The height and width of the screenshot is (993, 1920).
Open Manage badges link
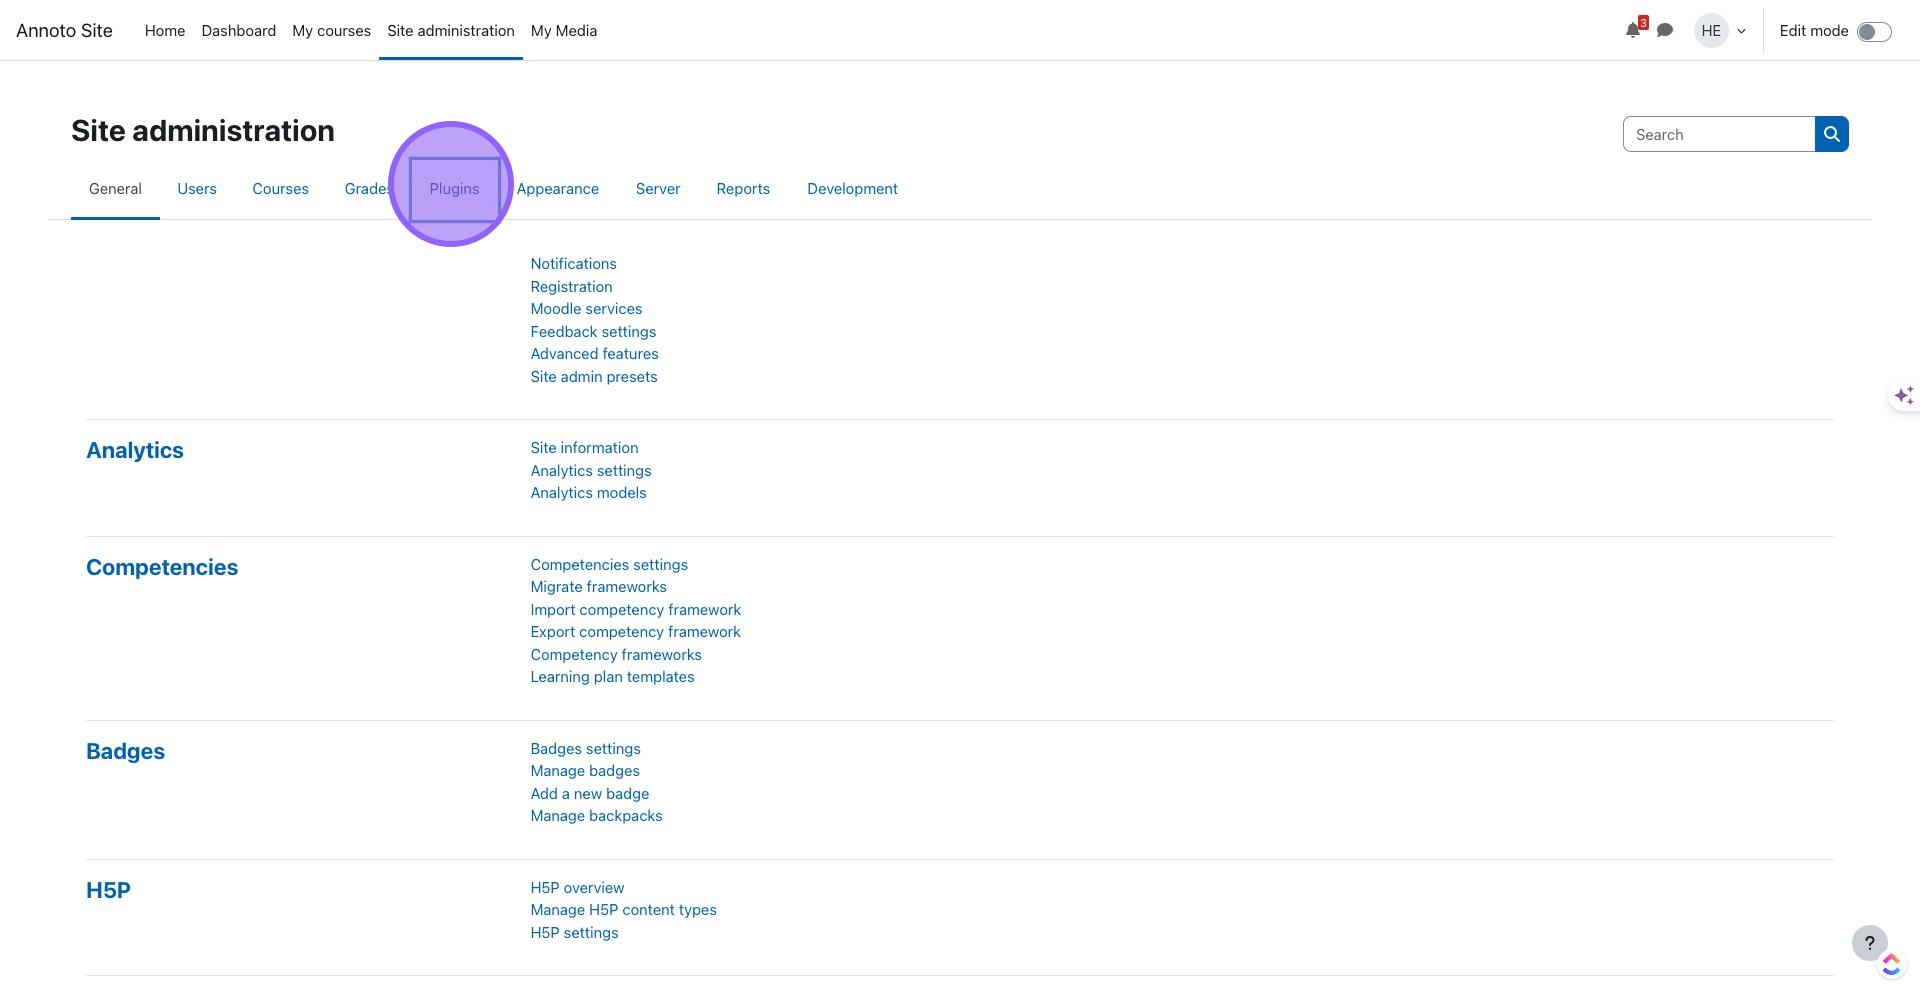[x=584, y=771]
